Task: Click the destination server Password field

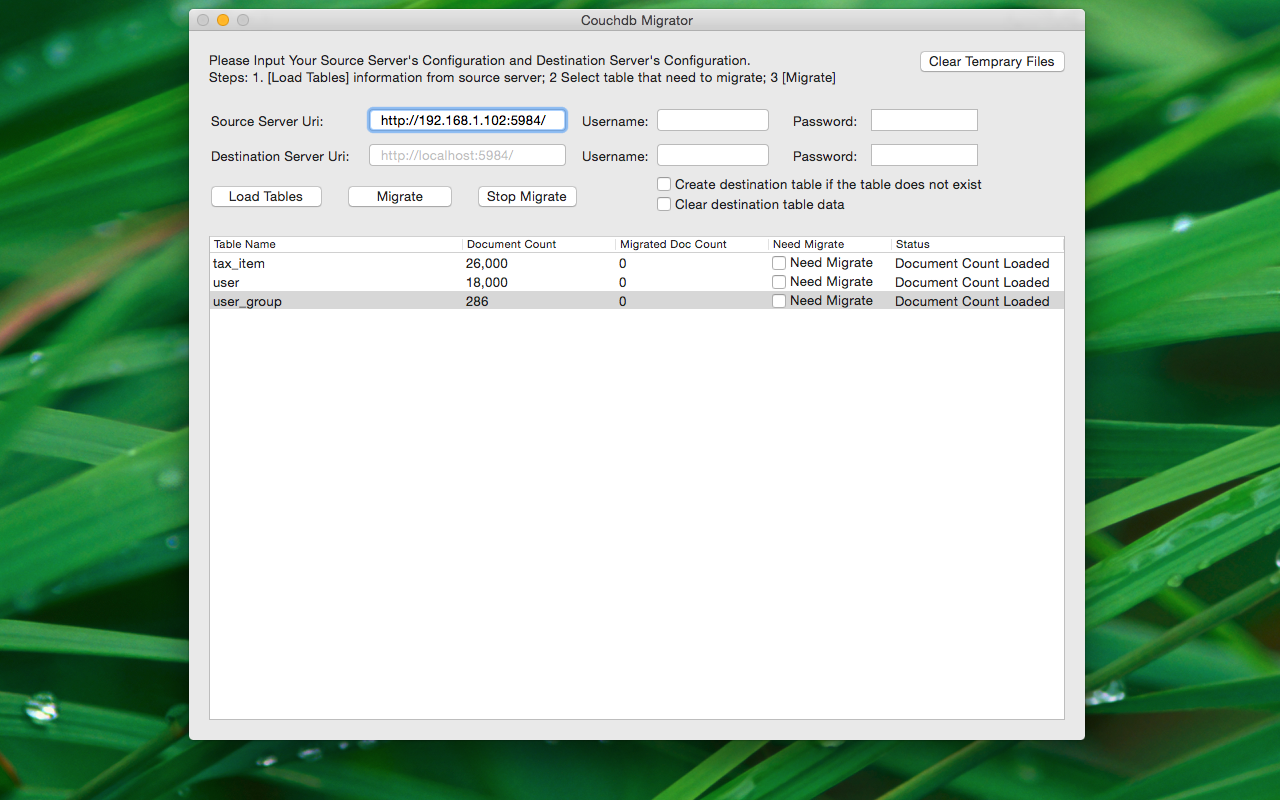Action: (x=923, y=156)
